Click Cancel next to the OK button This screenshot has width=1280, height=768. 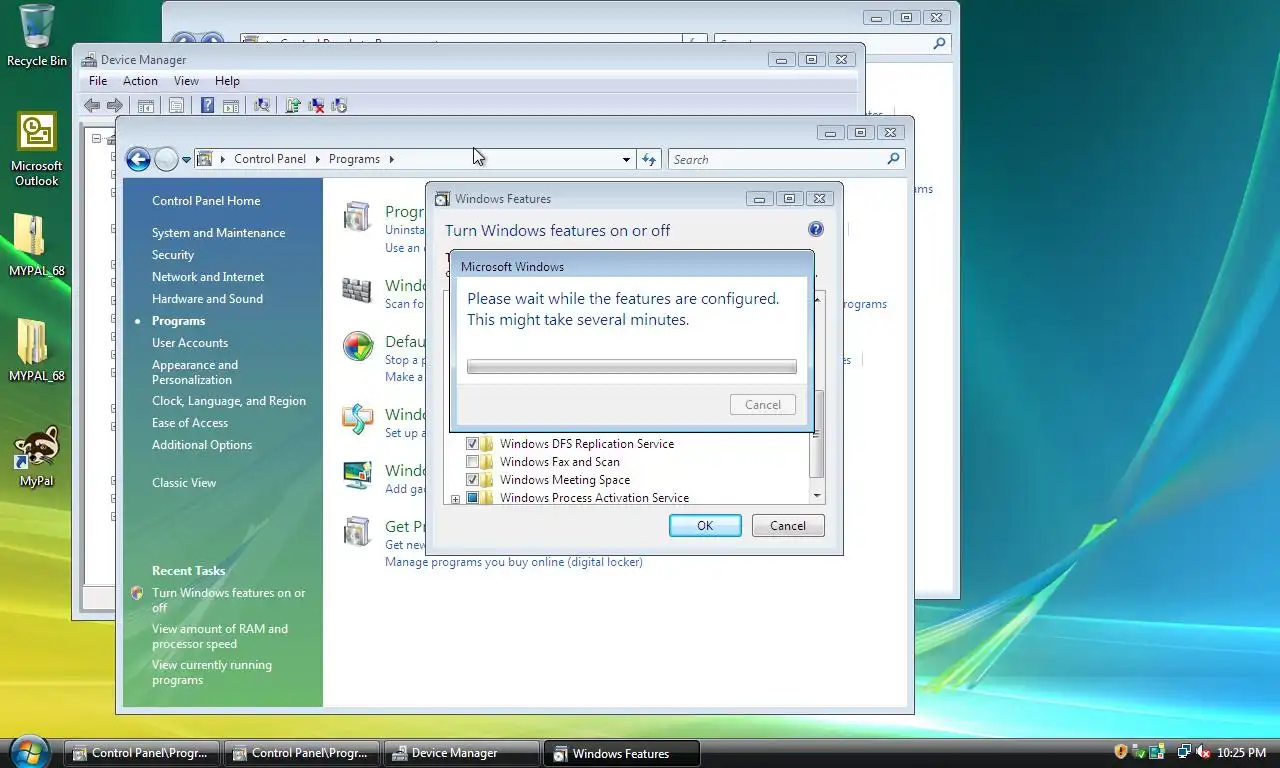point(788,526)
